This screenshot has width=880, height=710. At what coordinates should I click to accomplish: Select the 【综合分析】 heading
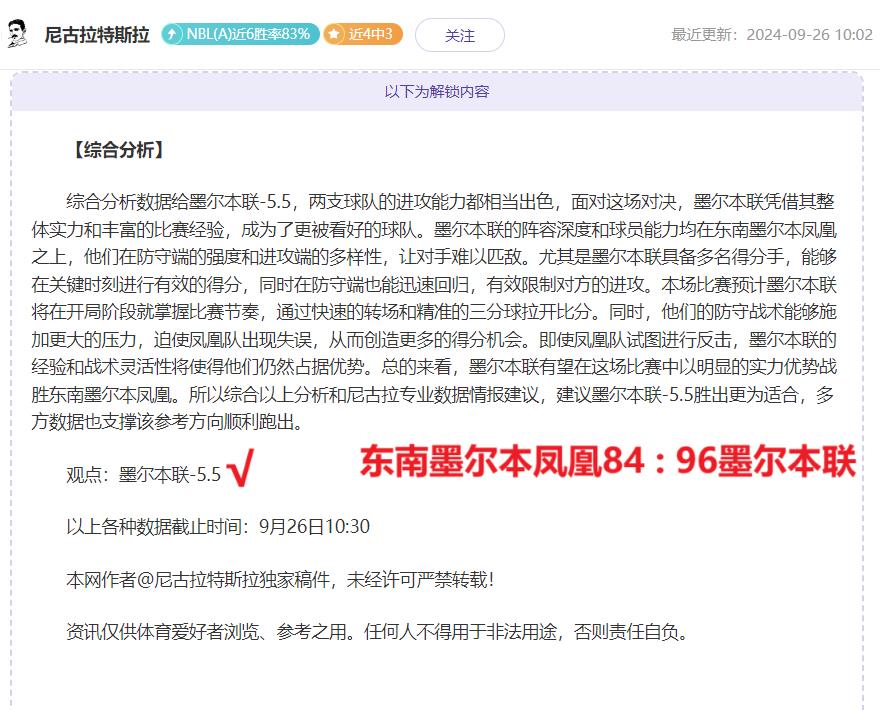coord(118,150)
